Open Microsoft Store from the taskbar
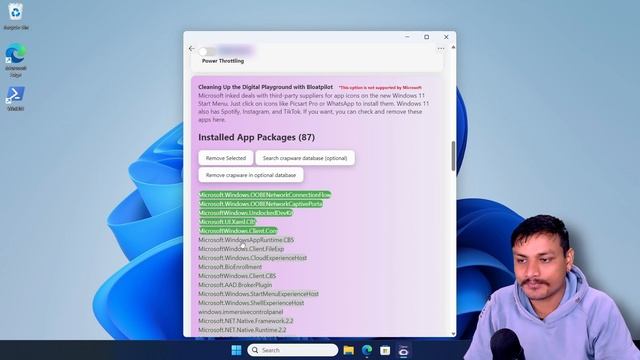640x360 pixels. tap(385, 350)
